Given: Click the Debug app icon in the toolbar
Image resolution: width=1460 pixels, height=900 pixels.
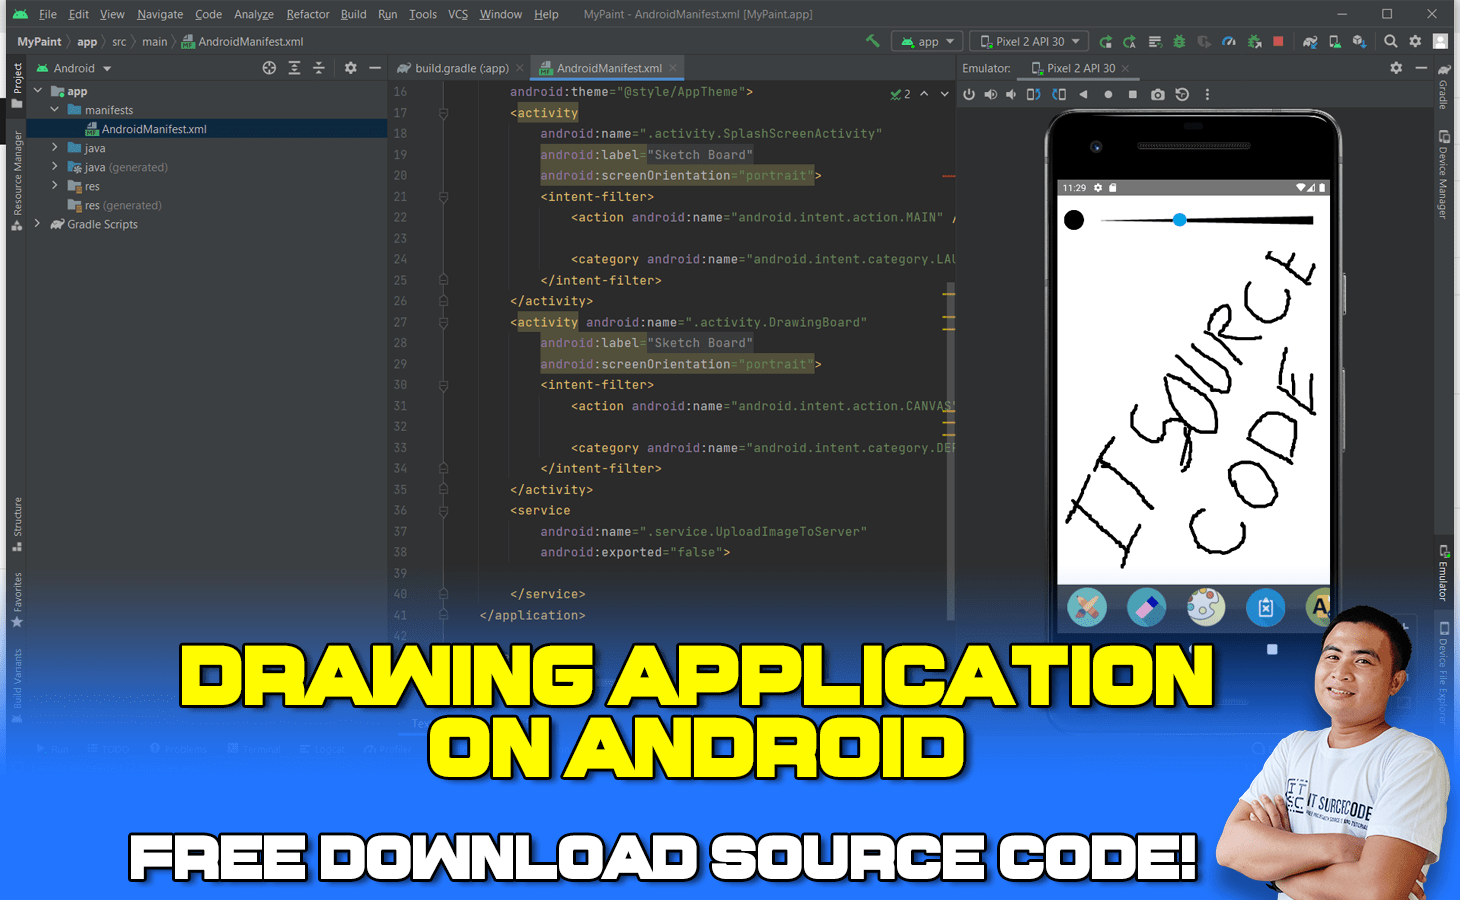Looking at the screenshot, I should (x=1179, y=41).
